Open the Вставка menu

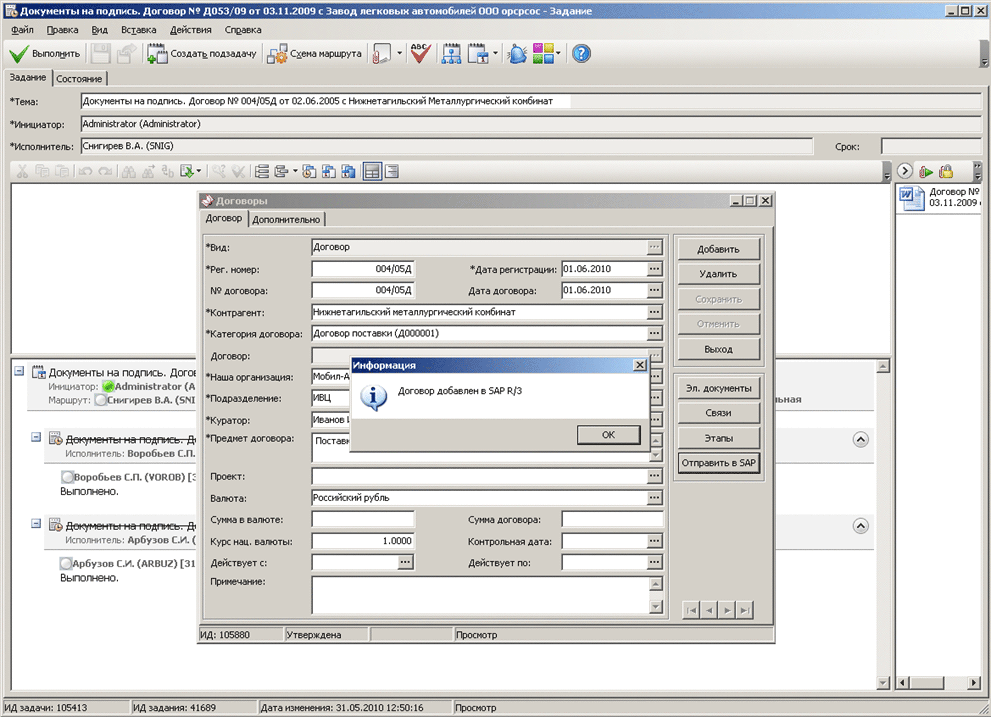(138, 30)
